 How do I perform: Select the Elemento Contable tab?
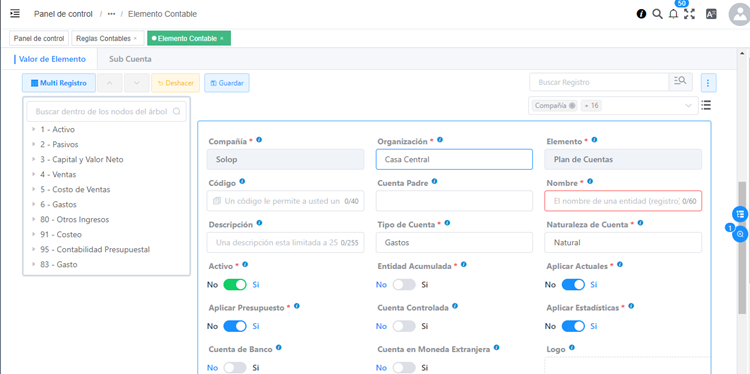(188, 38)
